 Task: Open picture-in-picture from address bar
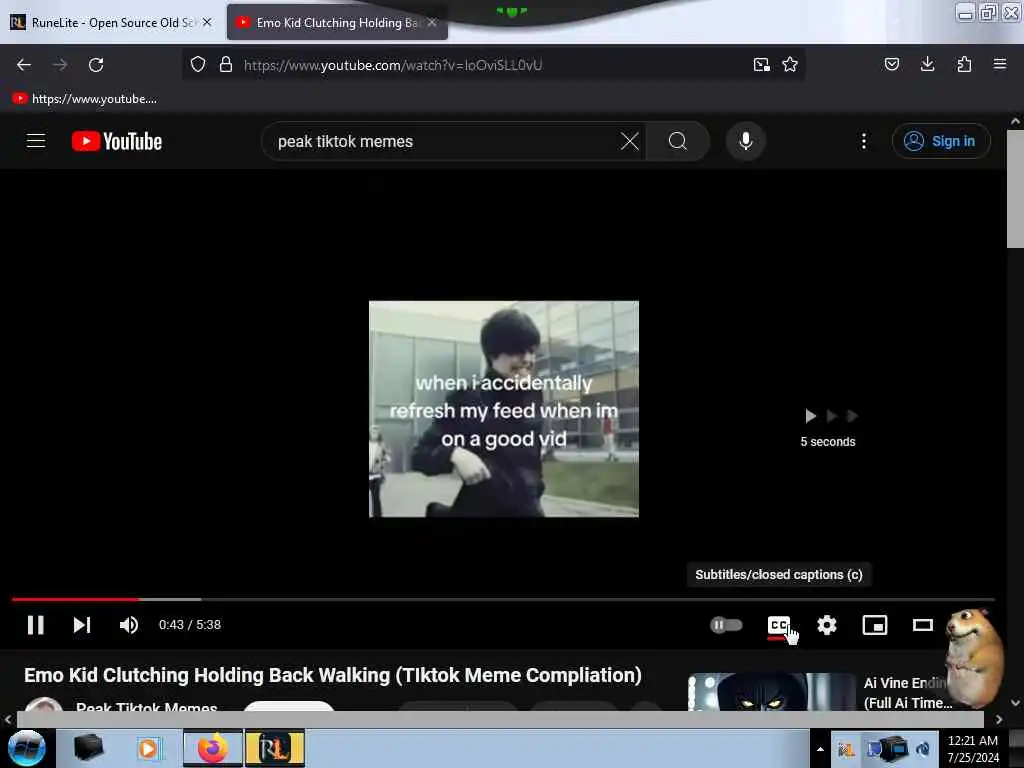761,65
